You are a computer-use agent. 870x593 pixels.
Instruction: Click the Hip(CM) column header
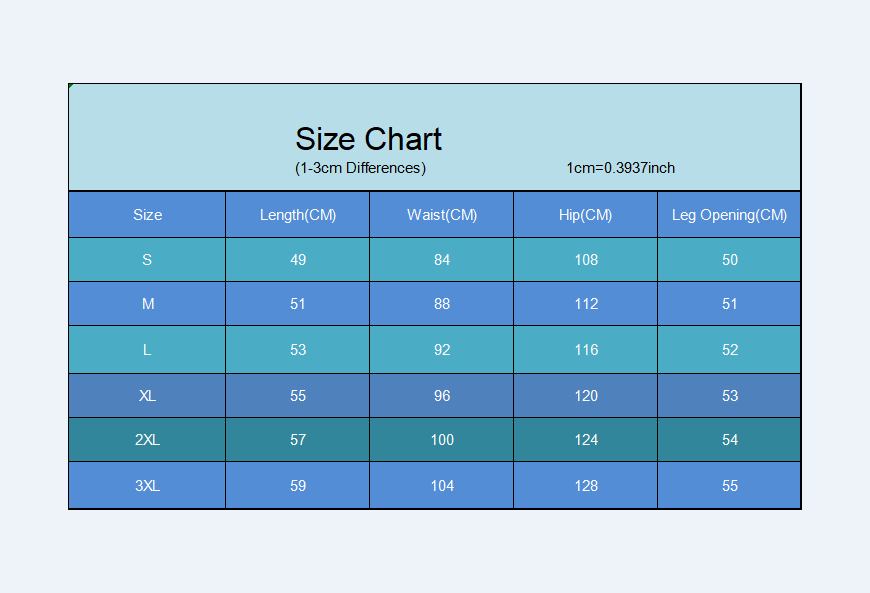(586, 215)
